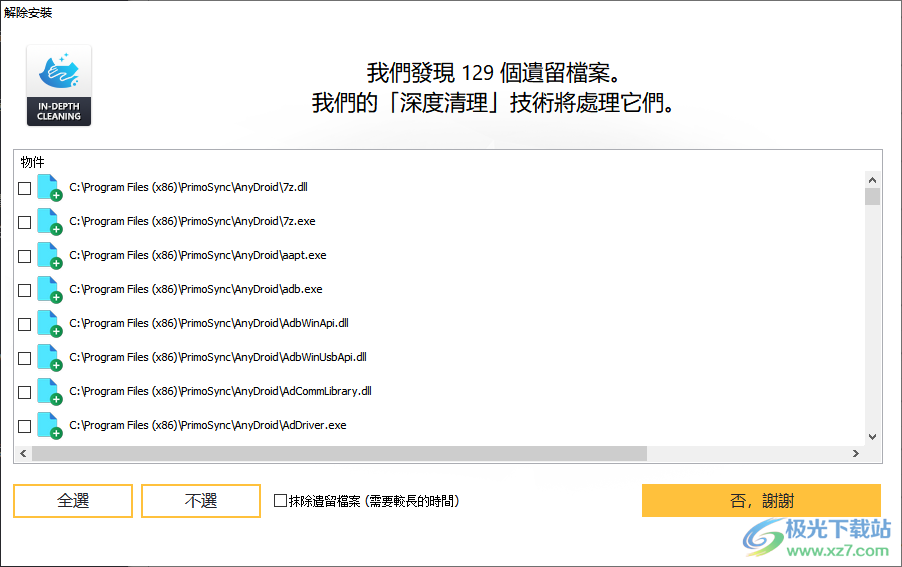Click the vertical scrollbar down arrow
Screen dimensions: 902x567
872,437
